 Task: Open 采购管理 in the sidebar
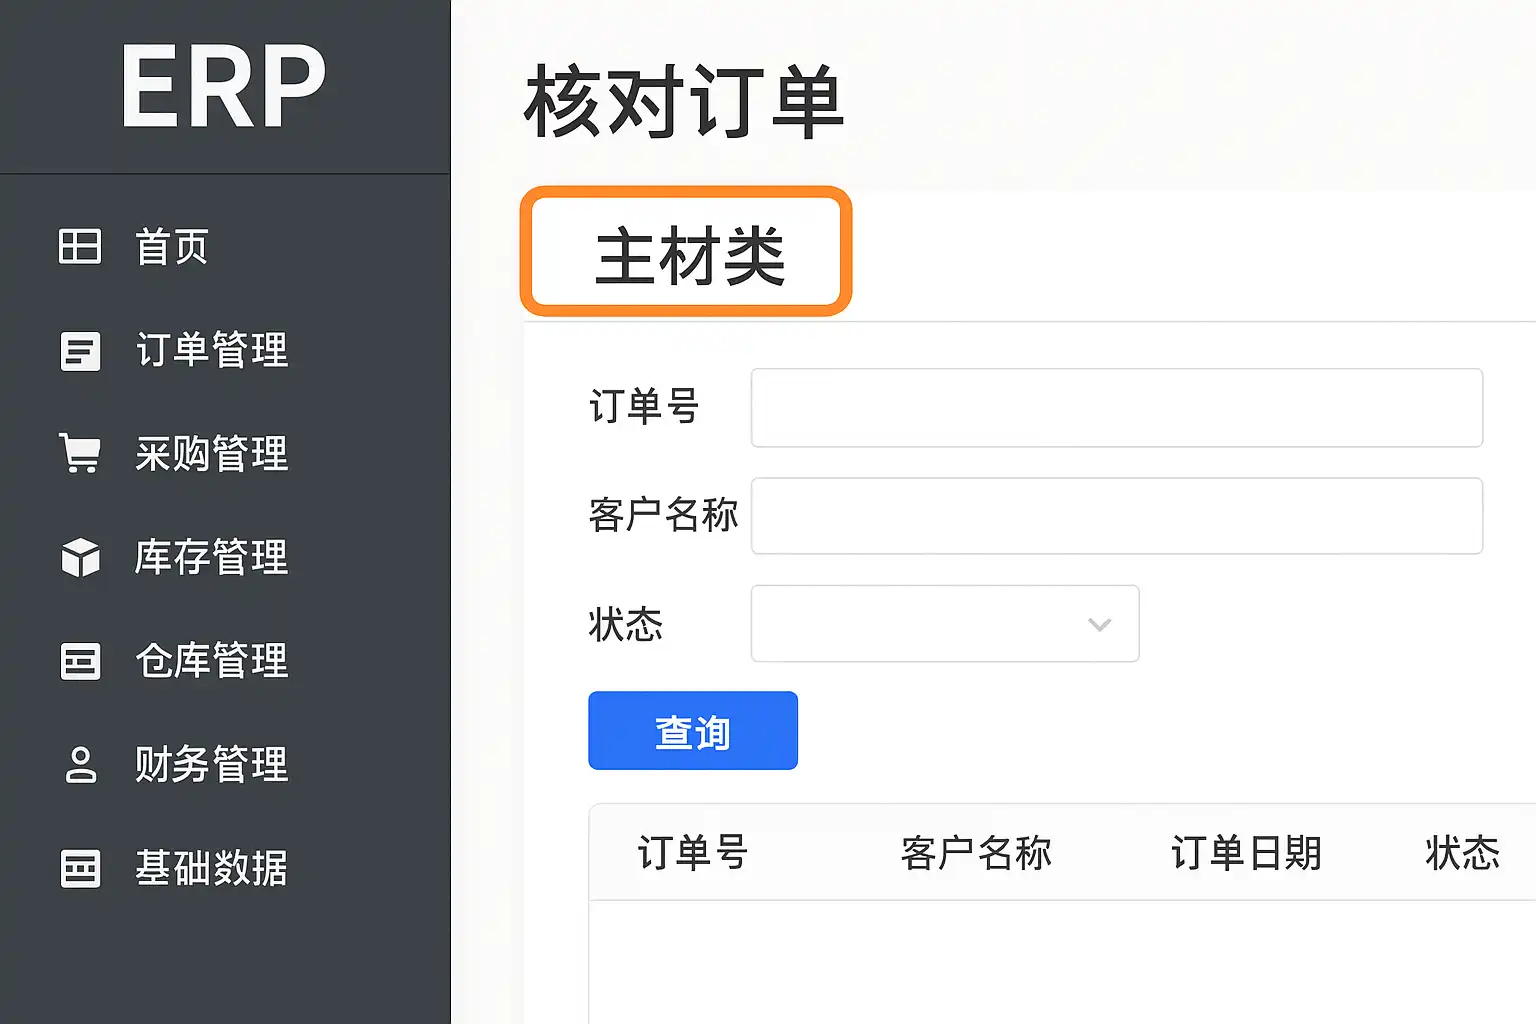point(211,454)
